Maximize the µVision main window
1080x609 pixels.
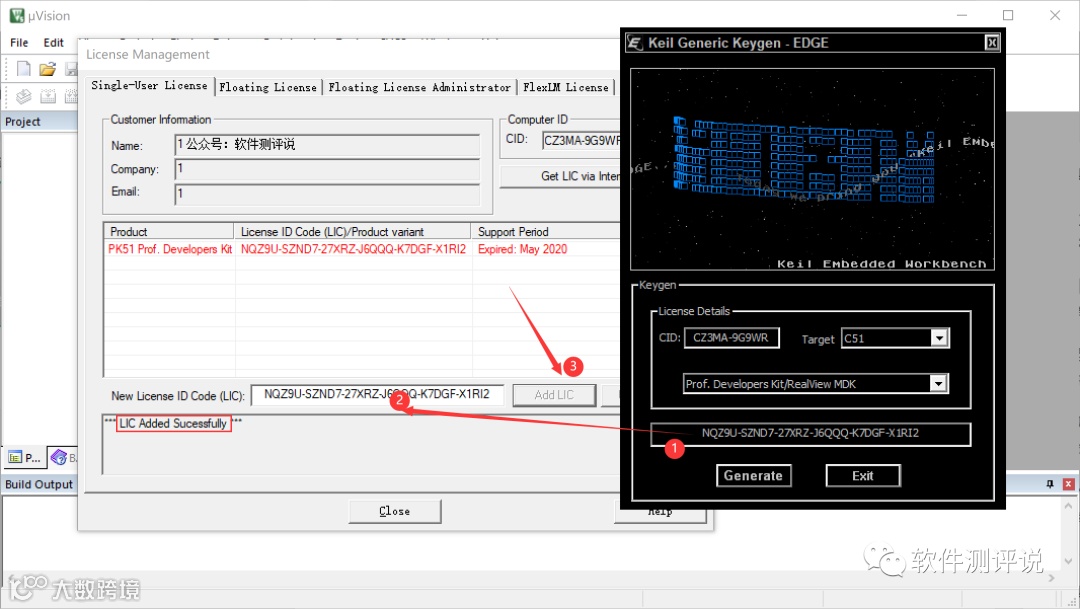(x=1008, y=15)
